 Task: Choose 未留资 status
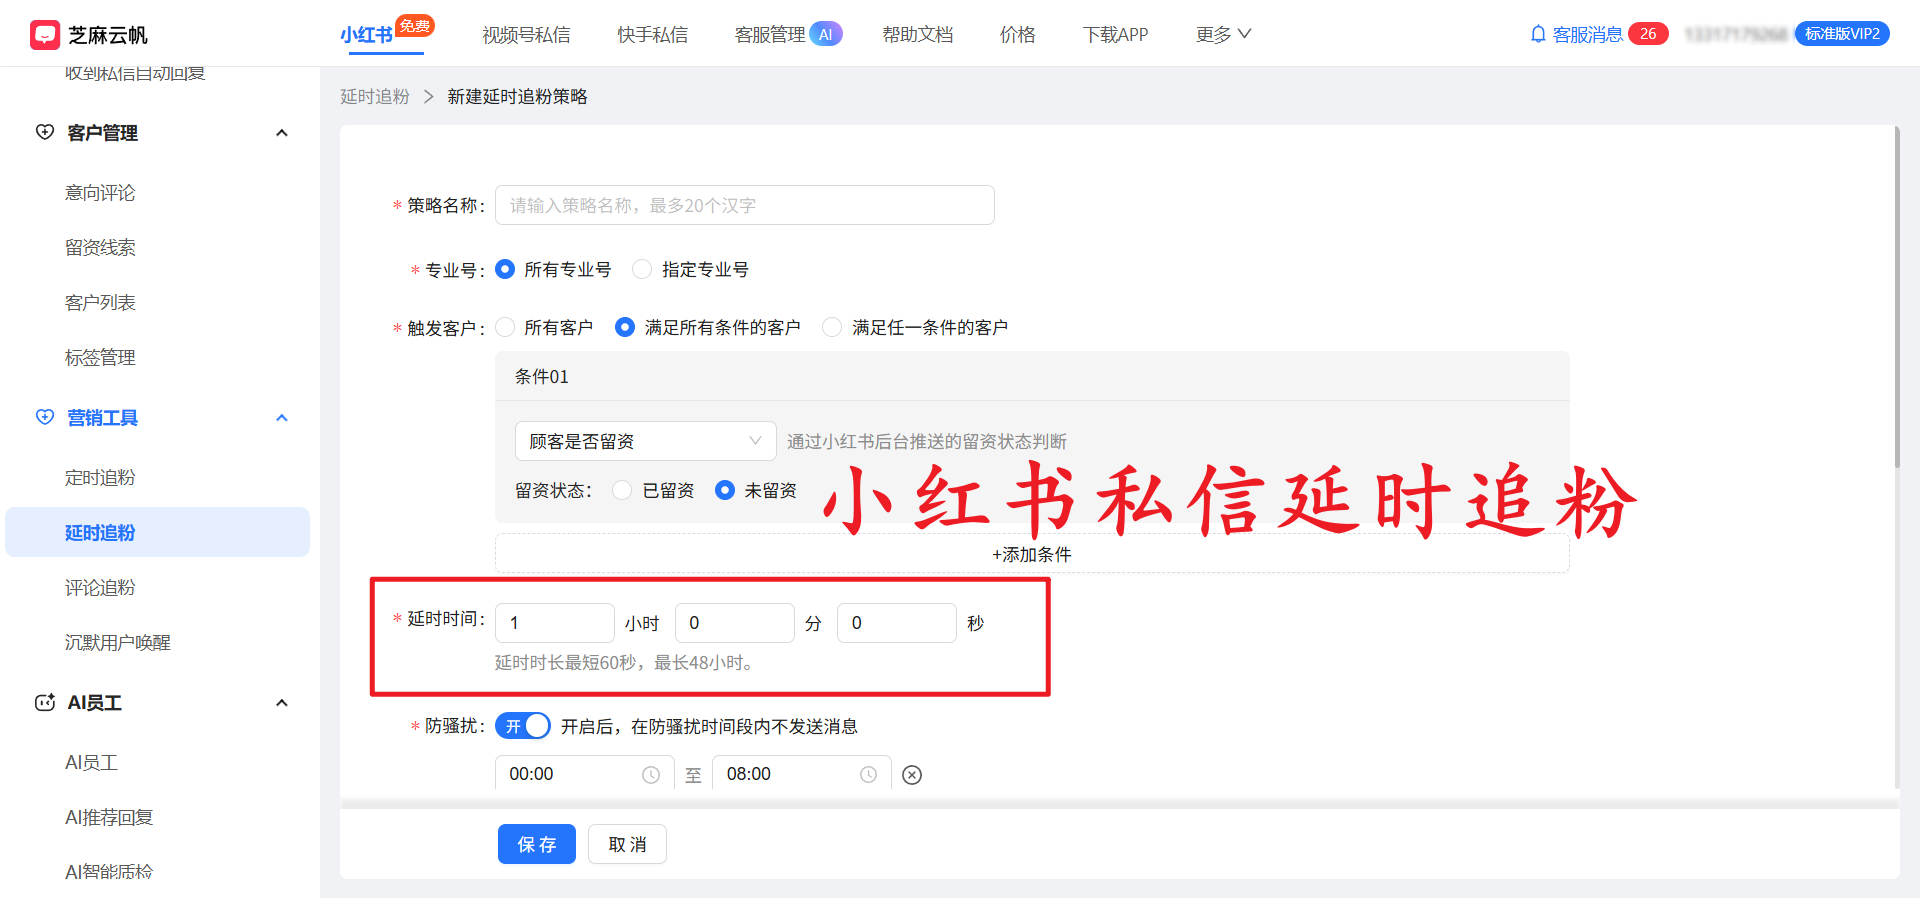point(725,490)
